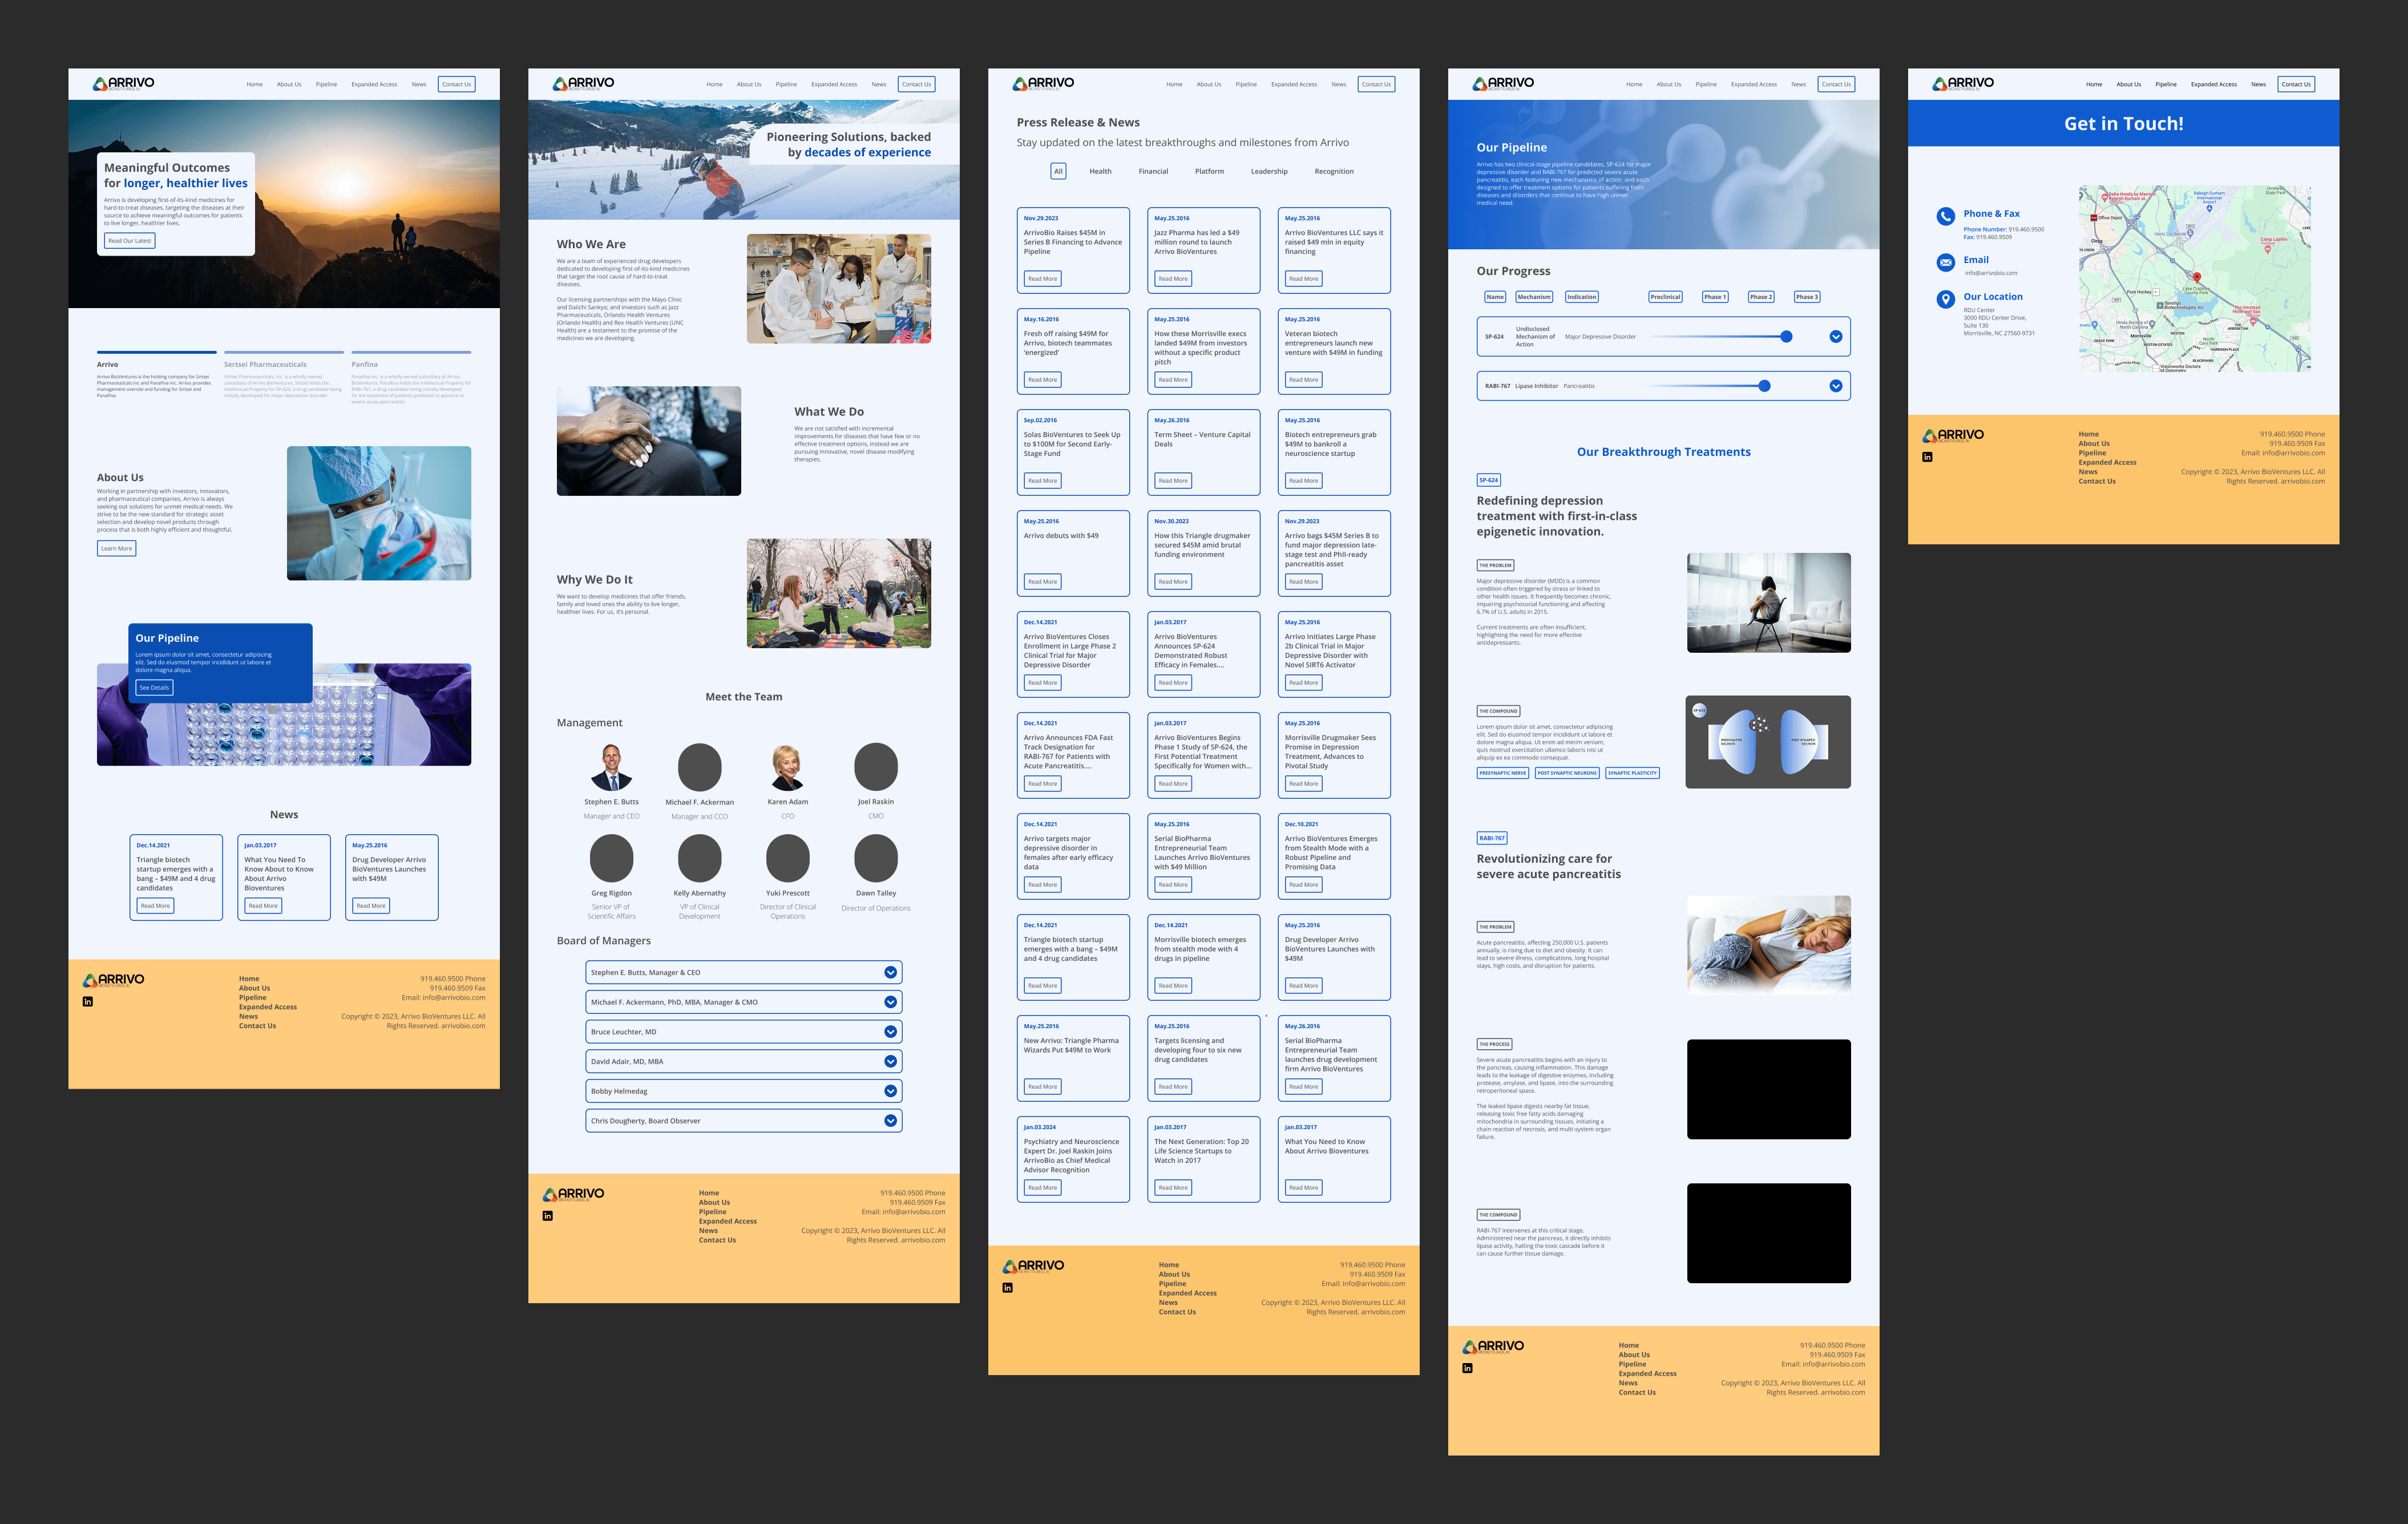The width and height of the screenshot is (2408, 1524).
Task: Select the All news filter
Action: pyautogui.click(x=1058, y=172)
